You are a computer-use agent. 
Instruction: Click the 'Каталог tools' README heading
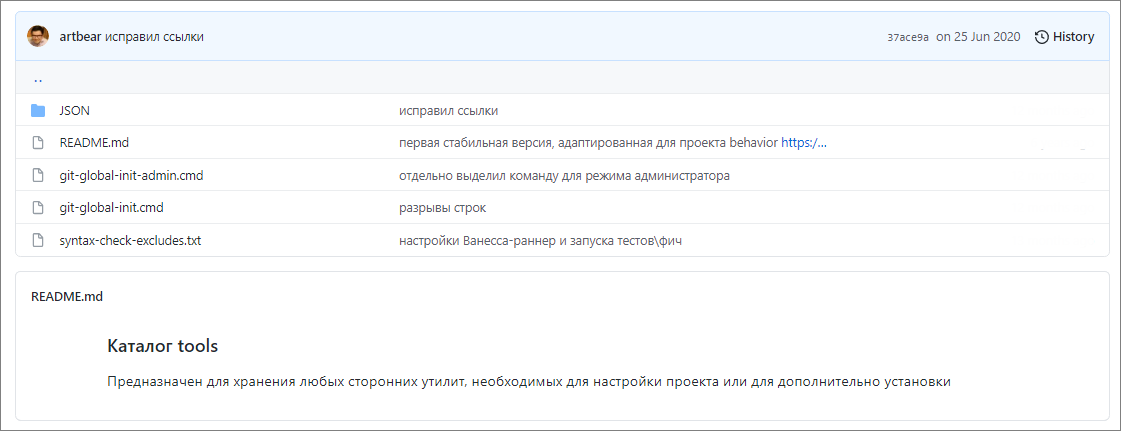[162, 346]
